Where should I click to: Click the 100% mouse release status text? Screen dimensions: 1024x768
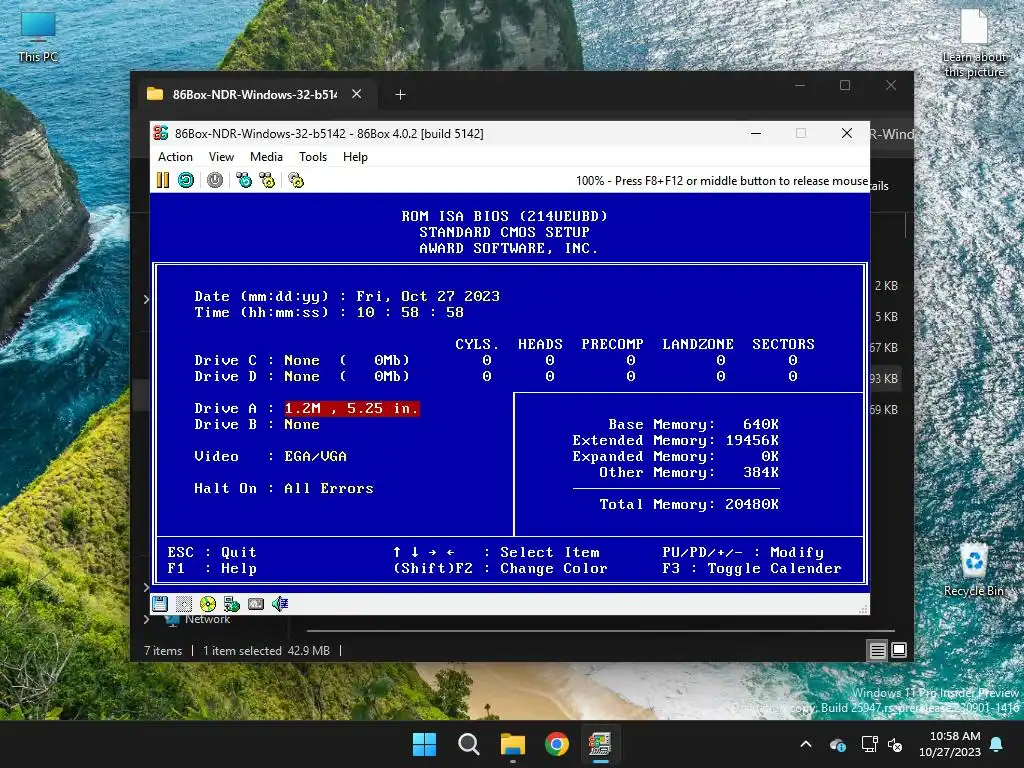point(722,181)
